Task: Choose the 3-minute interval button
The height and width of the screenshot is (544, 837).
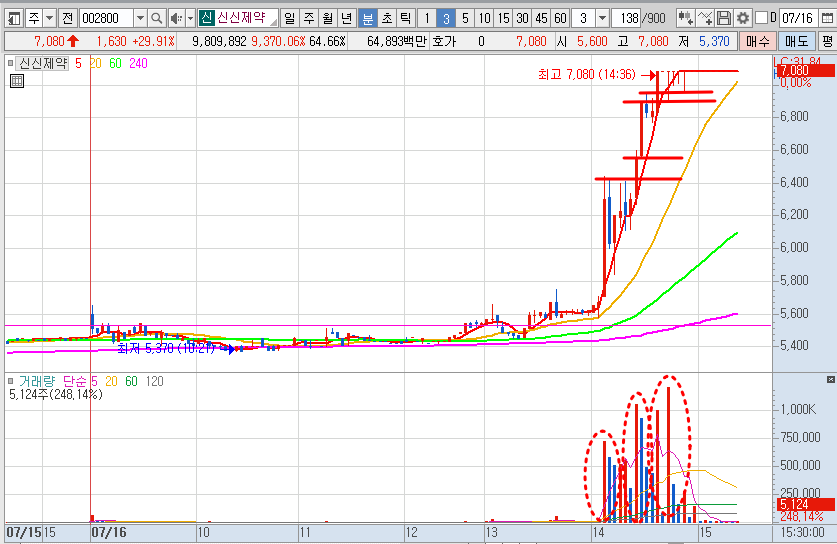Action: (x=446, y=19)
